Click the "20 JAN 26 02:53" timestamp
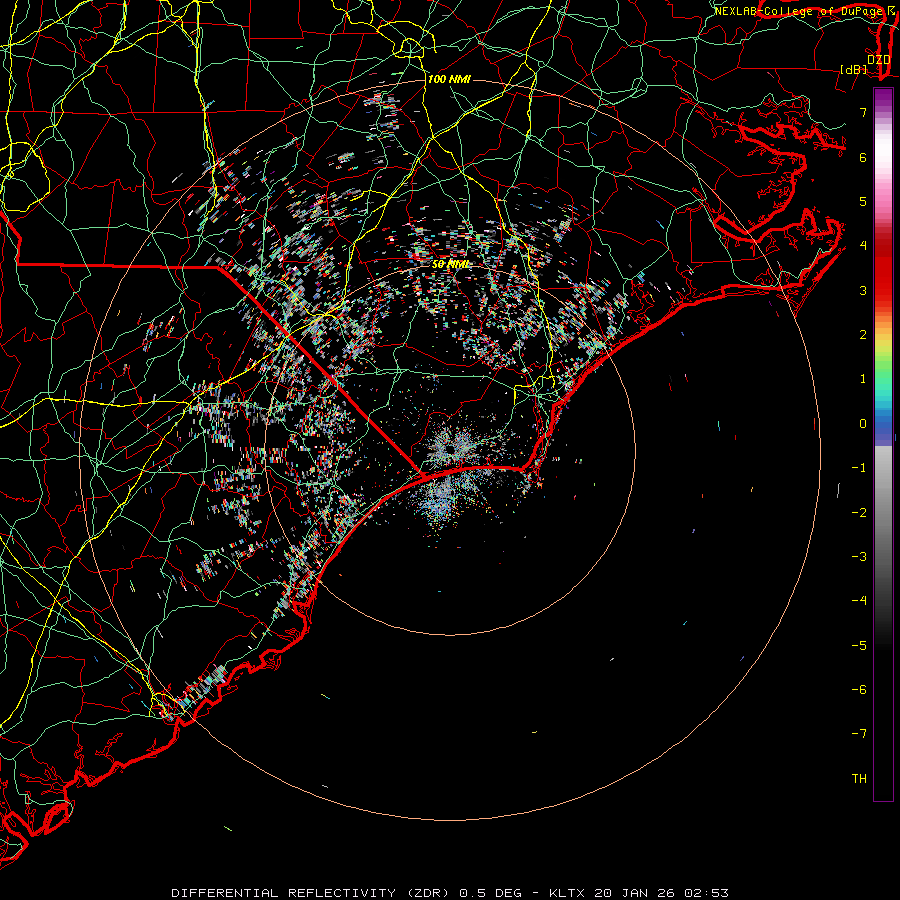This screenshot has width=900, height=900. point(662,893)
